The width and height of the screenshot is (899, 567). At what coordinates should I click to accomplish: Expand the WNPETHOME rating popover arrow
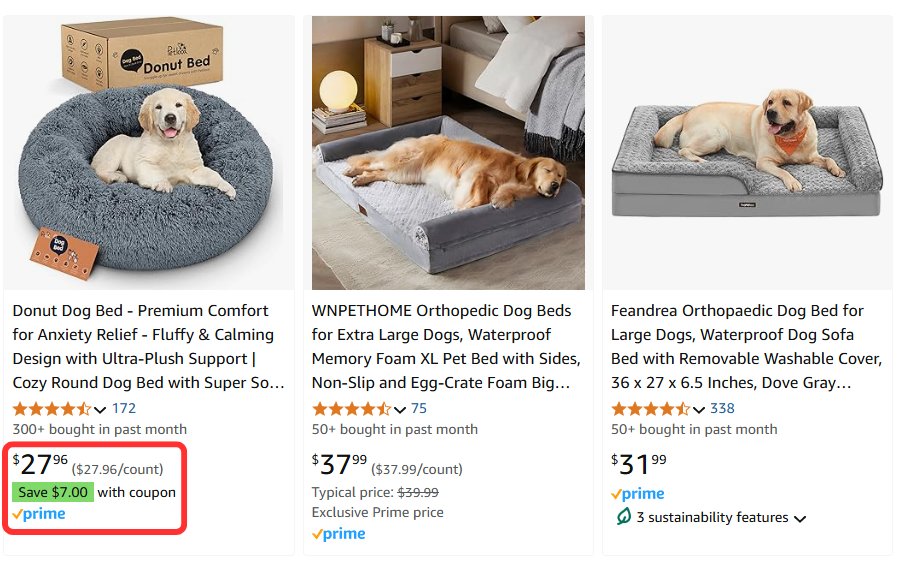[400, 409]
